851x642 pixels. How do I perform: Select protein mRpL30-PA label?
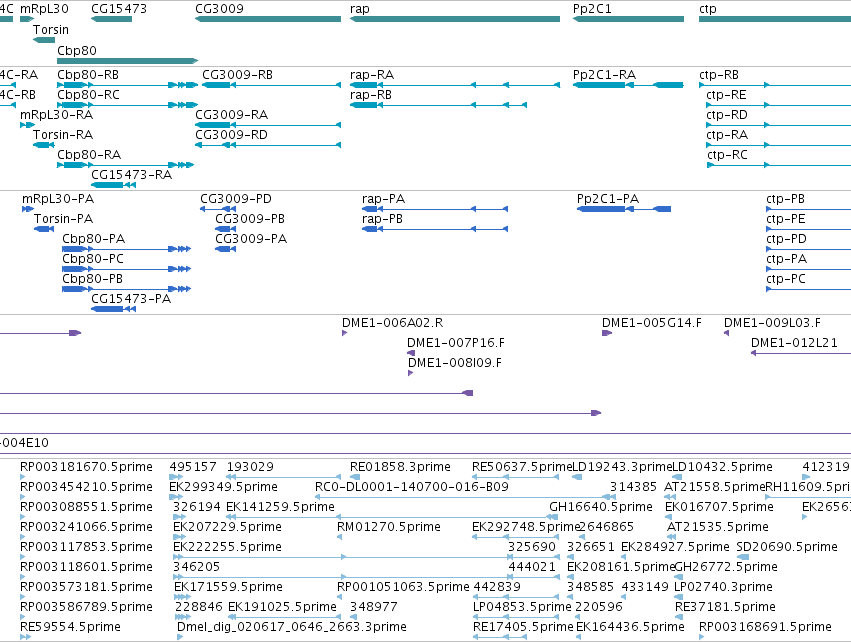(x=58, y=199)
